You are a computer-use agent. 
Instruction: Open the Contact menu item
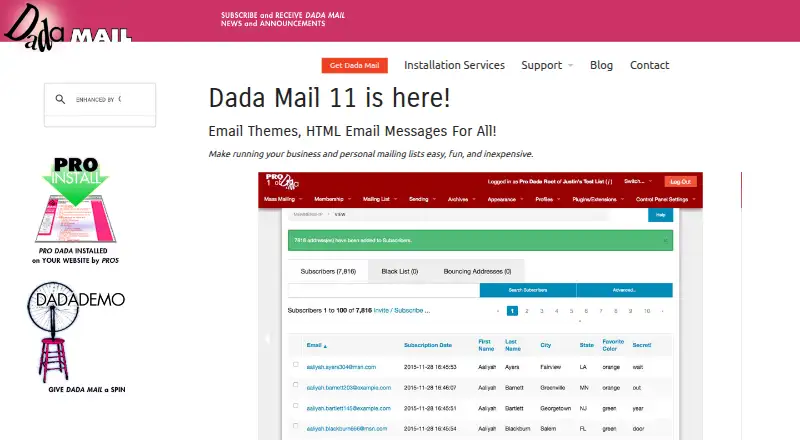coord(649,65)
